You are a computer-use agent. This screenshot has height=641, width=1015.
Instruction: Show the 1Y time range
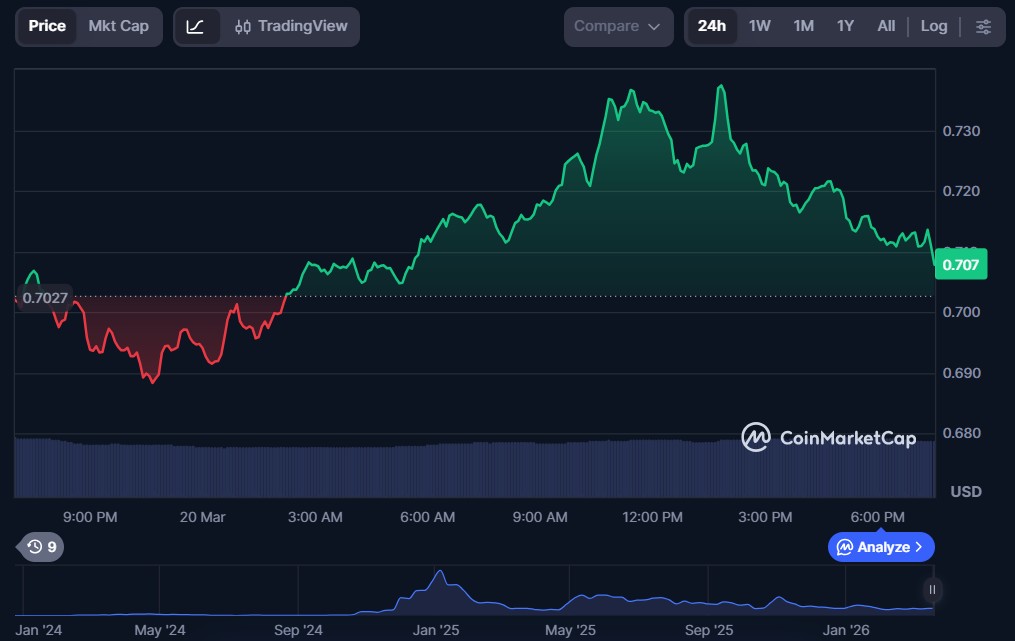pyautogui.click(x=845, y=27)
